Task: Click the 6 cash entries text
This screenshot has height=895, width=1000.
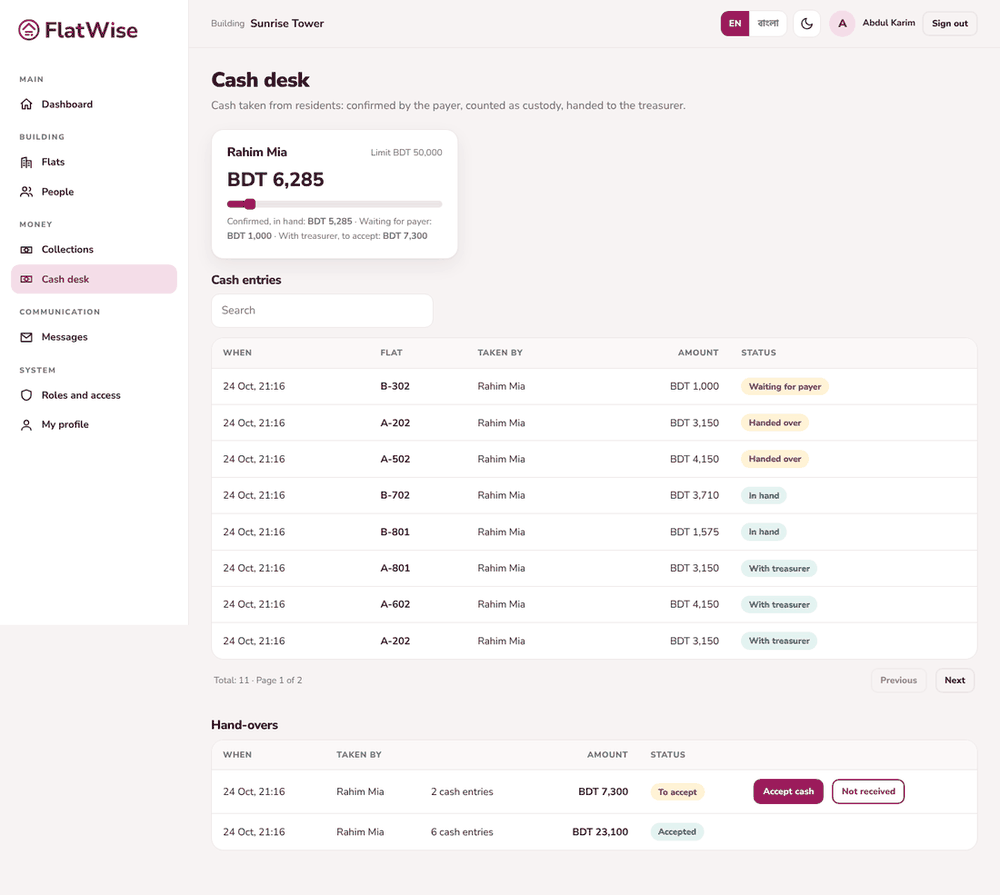Action: point(462,832)
